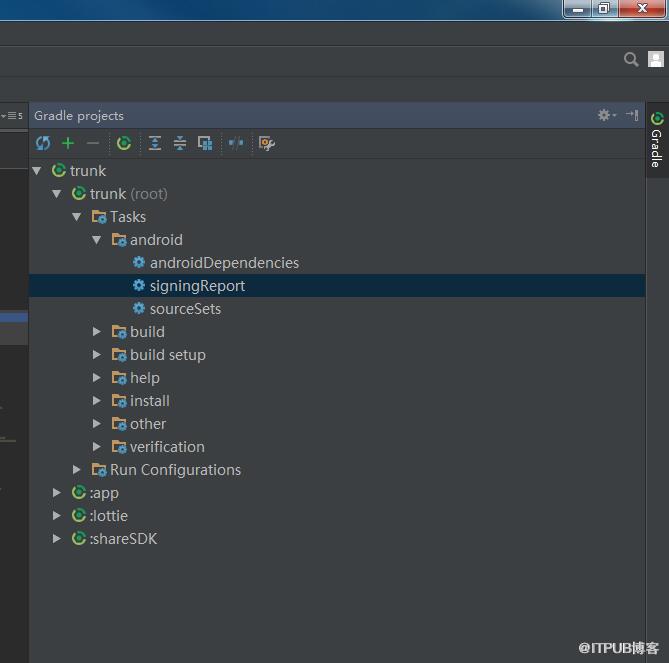Expand the install task group
The height and width of the screenshot is (663, 669).
point(97,401)
